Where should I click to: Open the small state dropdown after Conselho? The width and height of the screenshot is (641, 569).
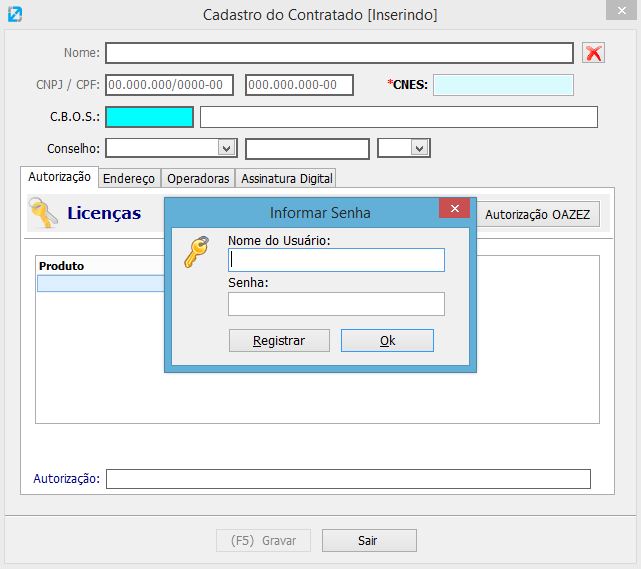419,148
